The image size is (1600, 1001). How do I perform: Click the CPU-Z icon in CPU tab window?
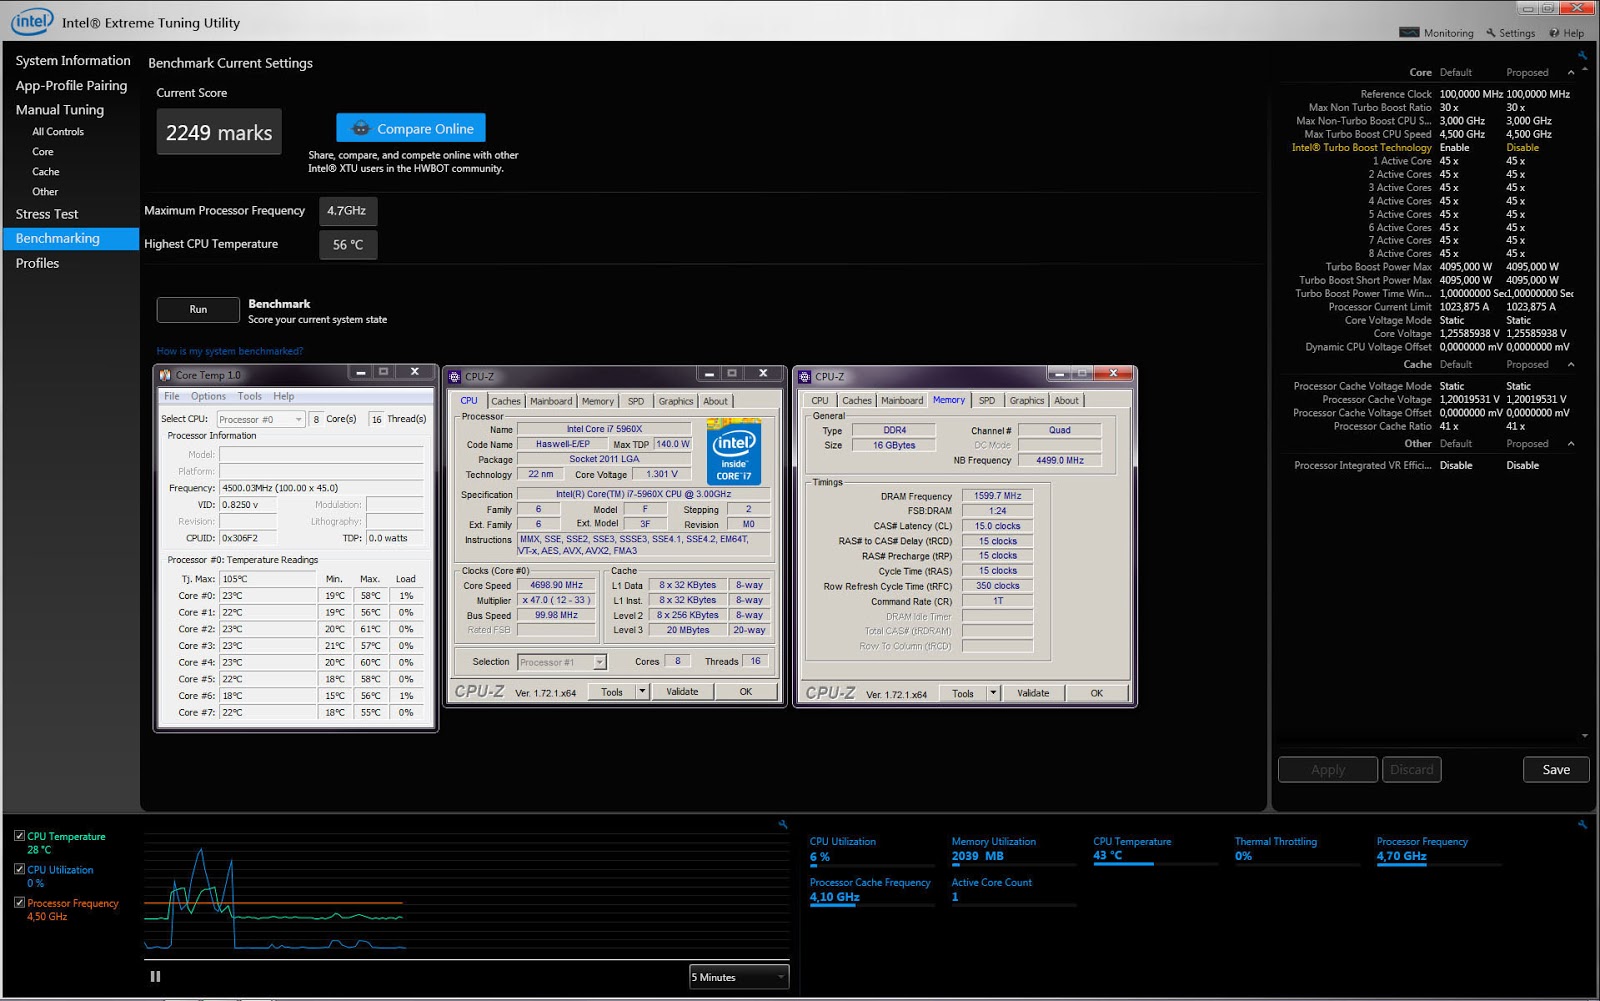[455, 377]
